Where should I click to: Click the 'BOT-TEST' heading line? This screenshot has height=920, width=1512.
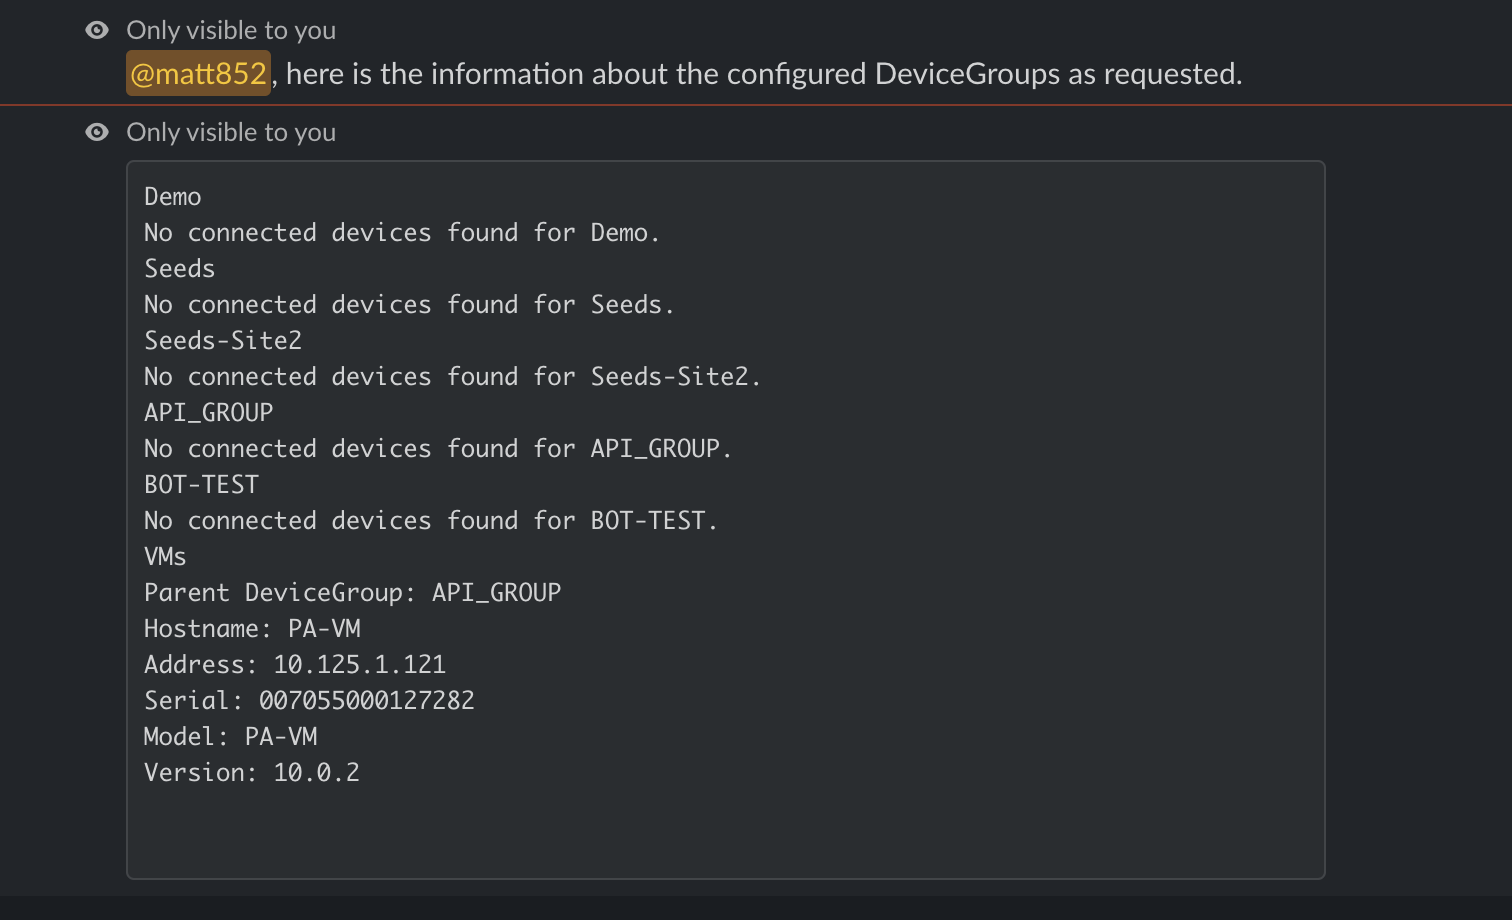pyautogui.click(x=201, y=485)
